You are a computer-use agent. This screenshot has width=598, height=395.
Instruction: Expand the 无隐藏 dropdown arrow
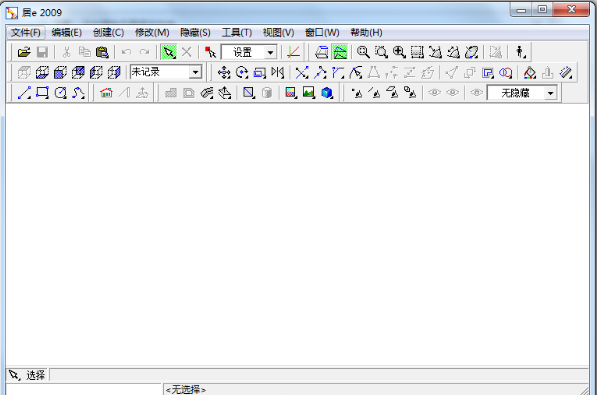tap(550, 93)
